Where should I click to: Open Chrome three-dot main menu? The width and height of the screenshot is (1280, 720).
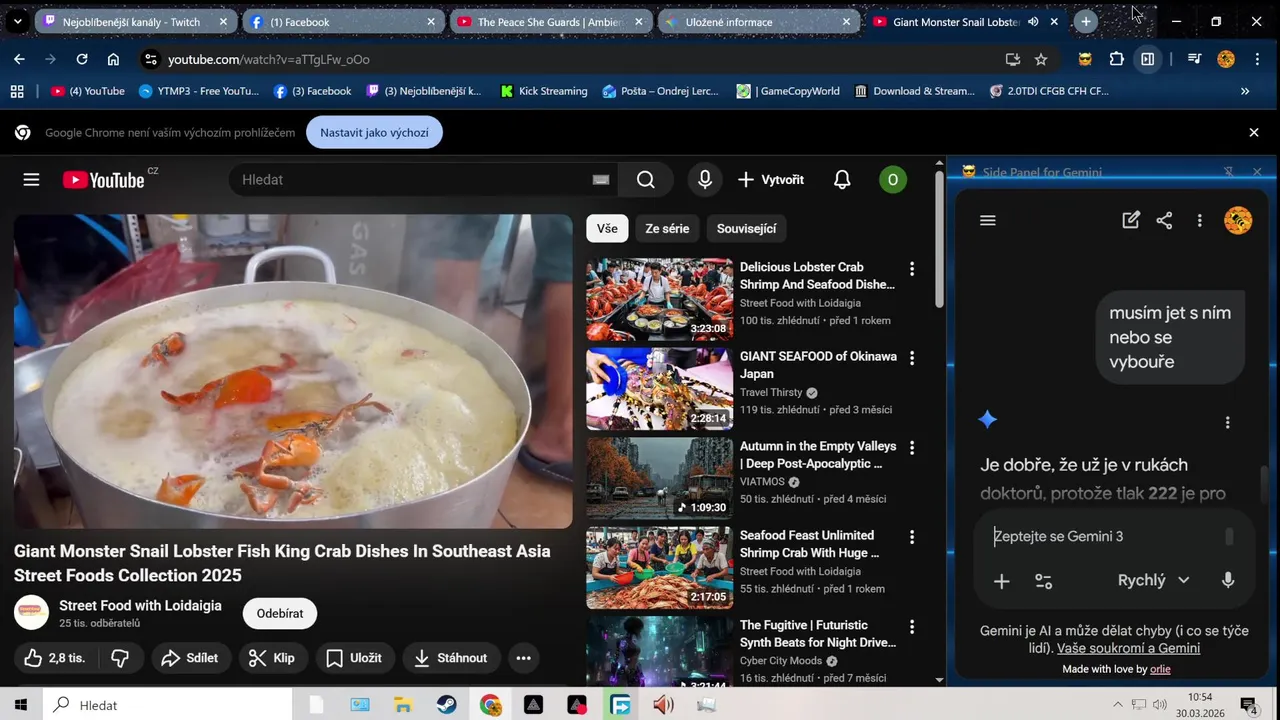point(1256,59)
